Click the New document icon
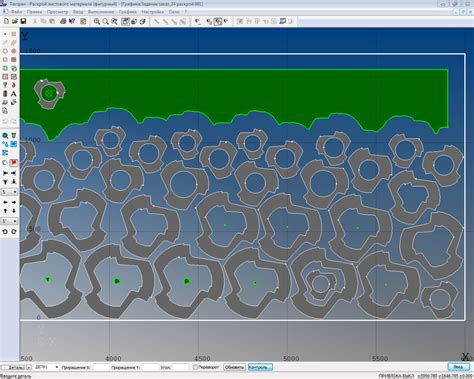This screenshot has height=379, width=474. [x=6, y=21]
